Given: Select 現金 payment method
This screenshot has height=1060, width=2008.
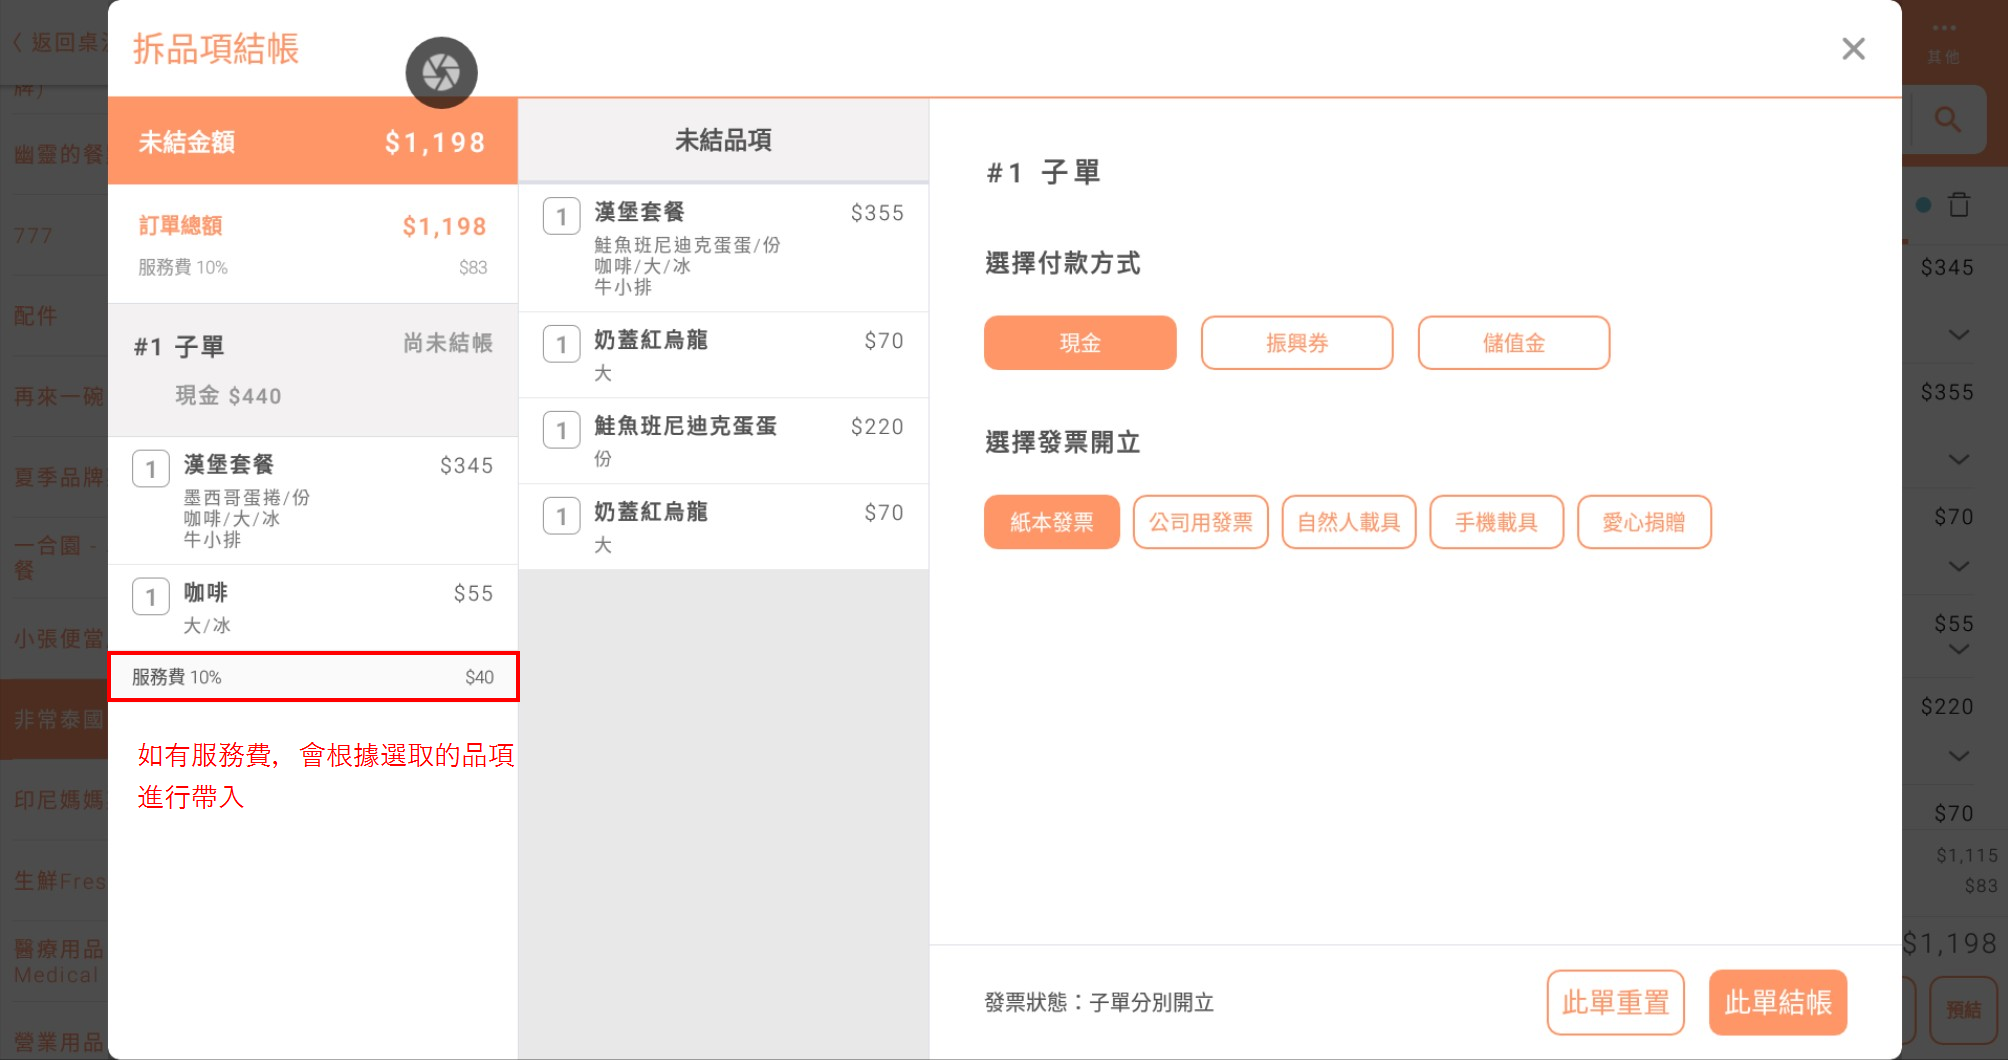Looking at the screenshot, I should coord(1079,343).
